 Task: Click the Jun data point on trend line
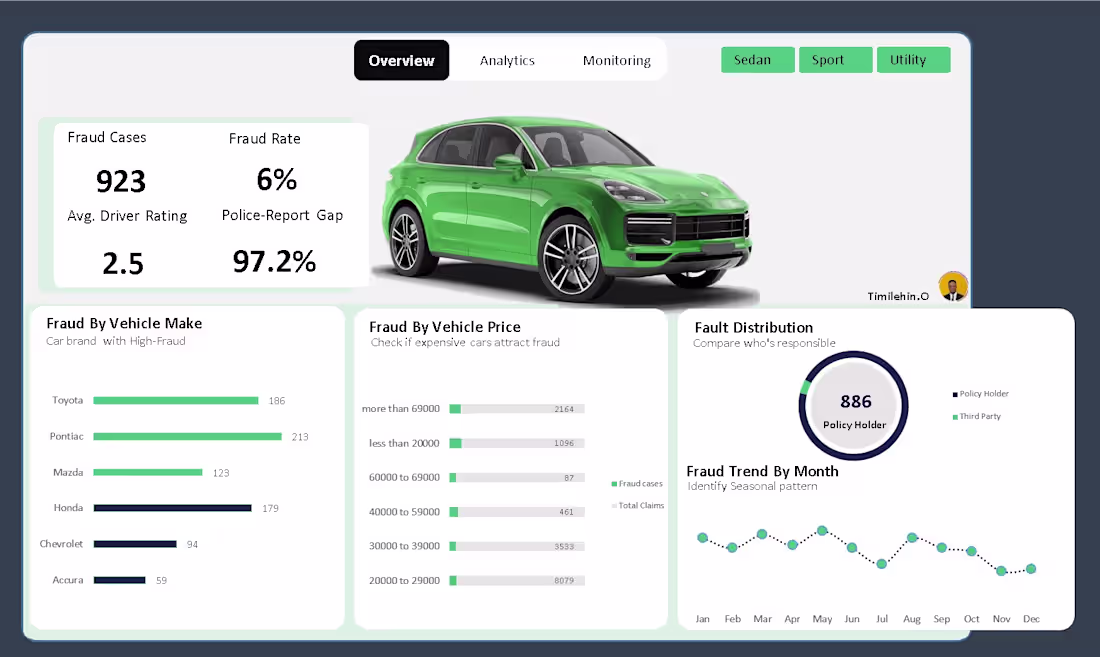coord(852,548)
